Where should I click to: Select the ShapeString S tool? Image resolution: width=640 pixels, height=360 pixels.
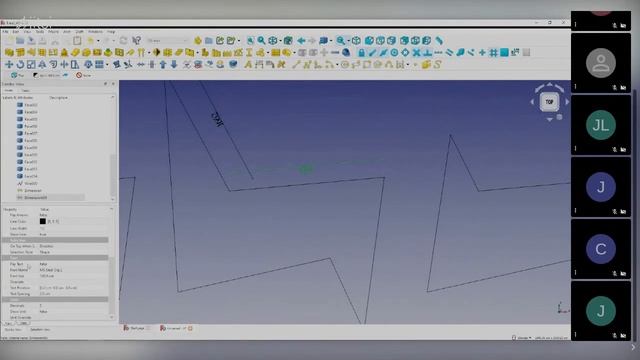[x=438, y=64]
